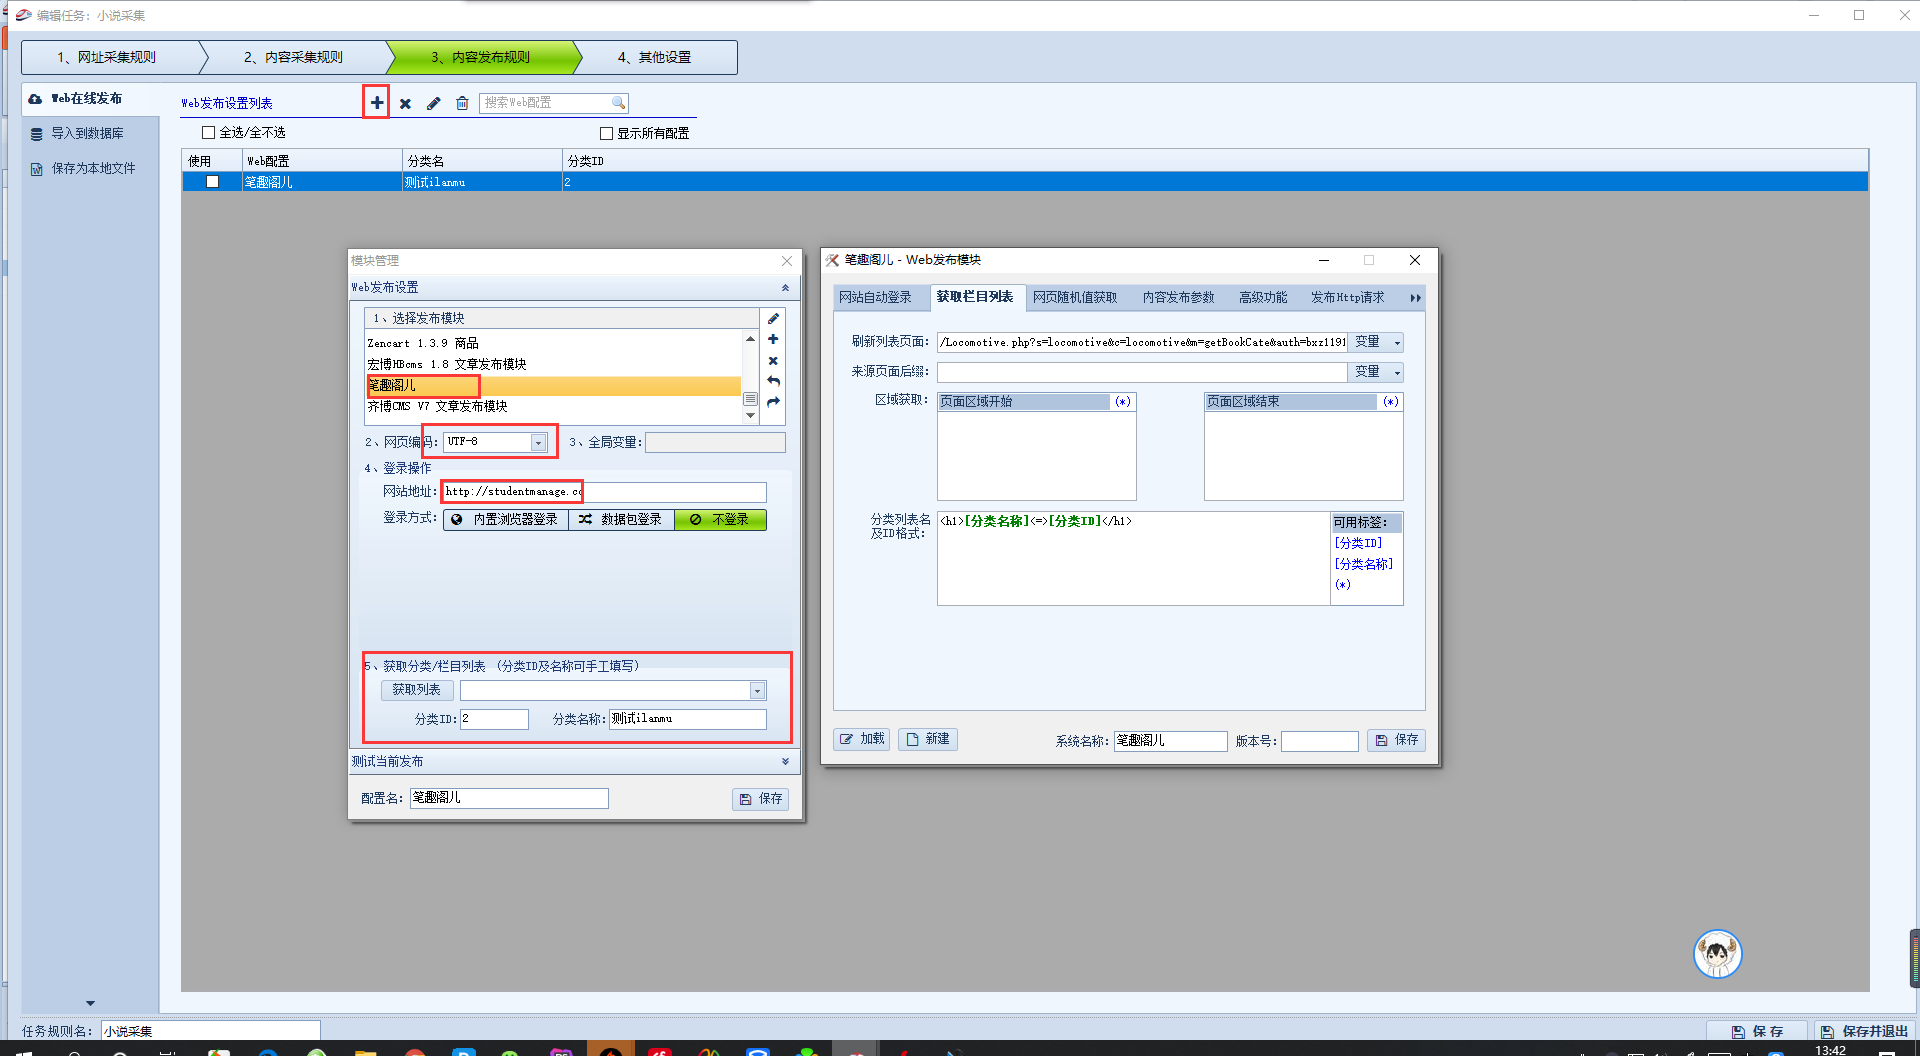Toggle 全选/全不选 checkbox
Image resolution: width=1920 pixels, height=1056 pixels.
click(x=209, y=132)
